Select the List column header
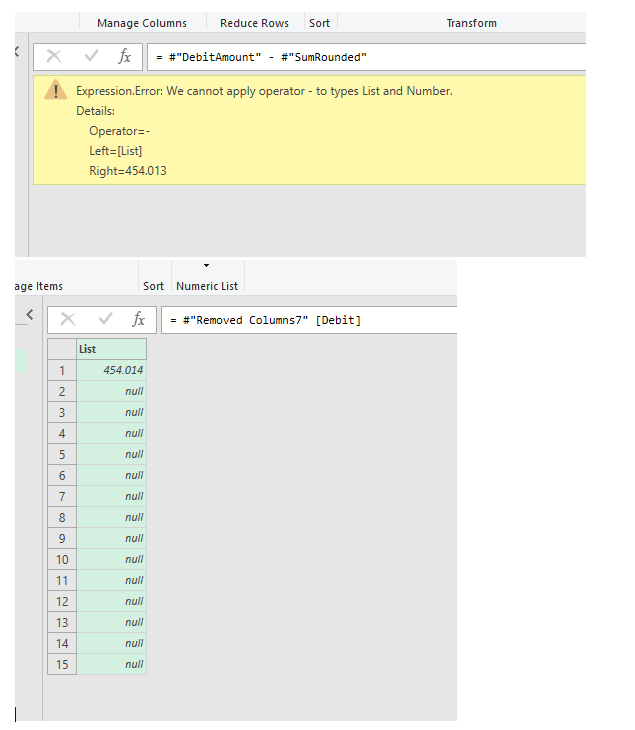 coord(112,349)
